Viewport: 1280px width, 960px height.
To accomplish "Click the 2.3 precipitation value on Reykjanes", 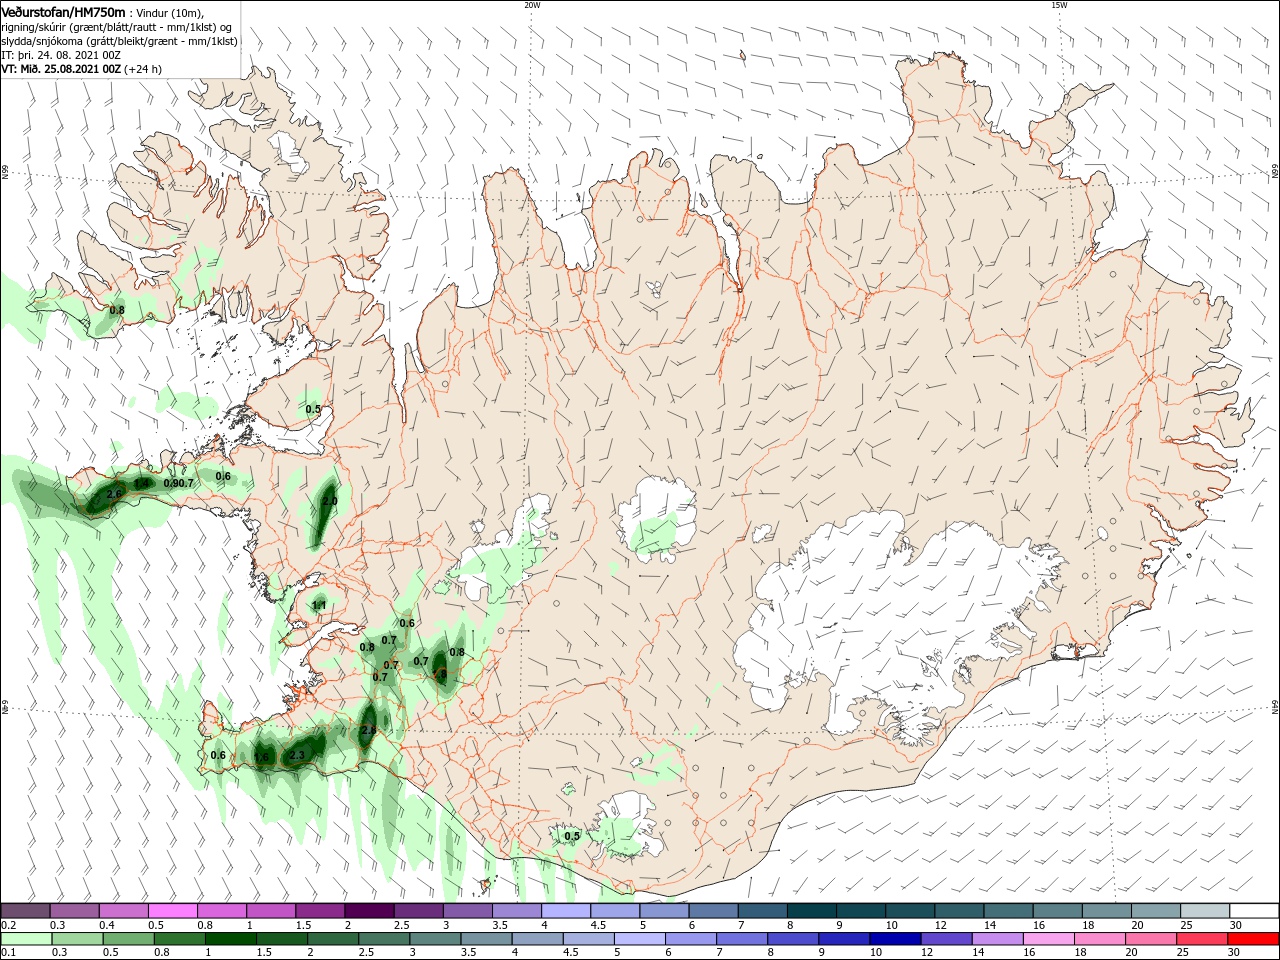I will 296,755.
